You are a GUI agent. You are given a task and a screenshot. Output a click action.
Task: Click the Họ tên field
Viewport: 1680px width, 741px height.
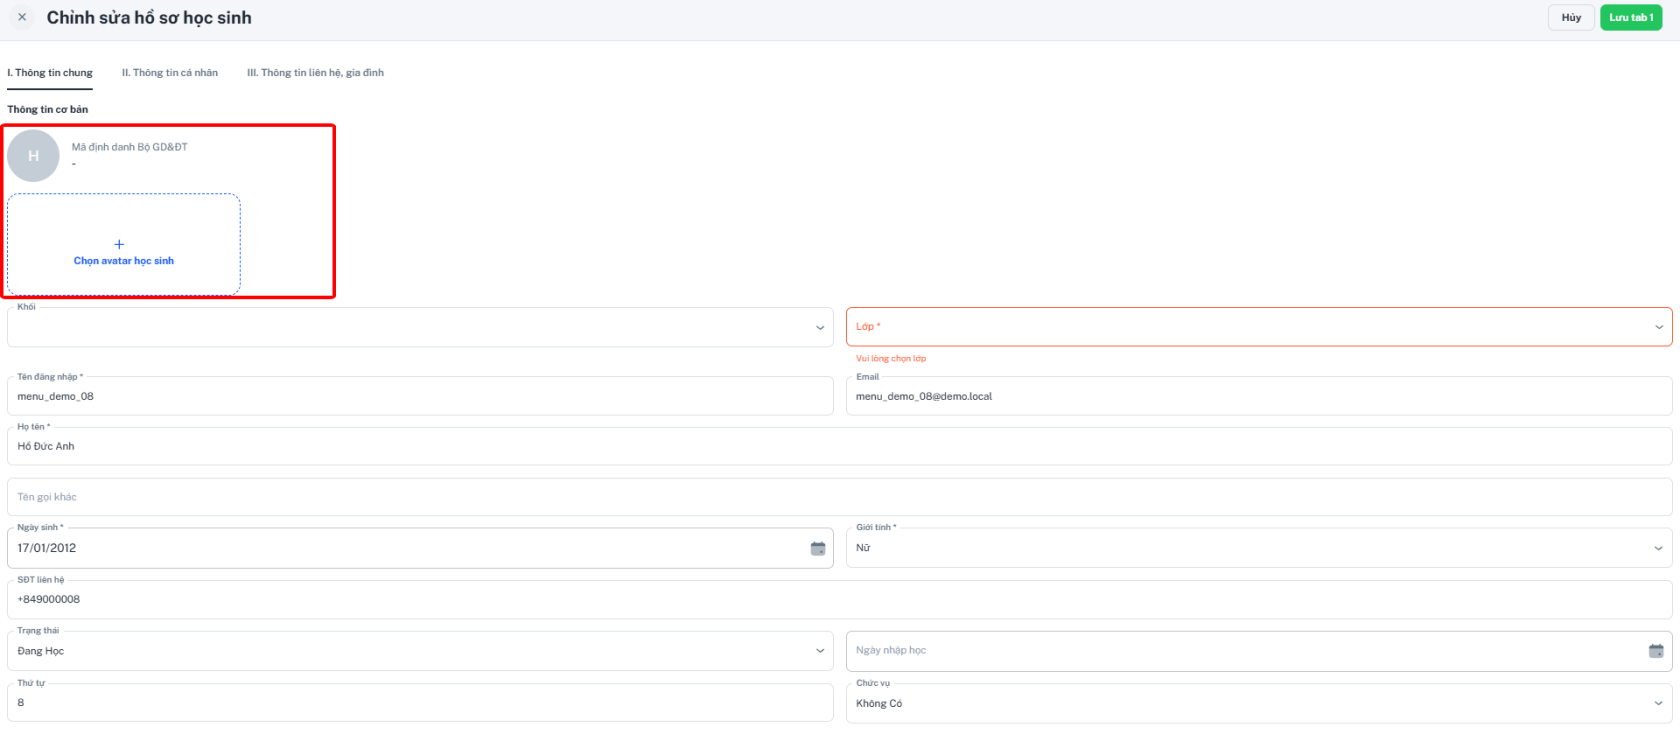point(840,446)
